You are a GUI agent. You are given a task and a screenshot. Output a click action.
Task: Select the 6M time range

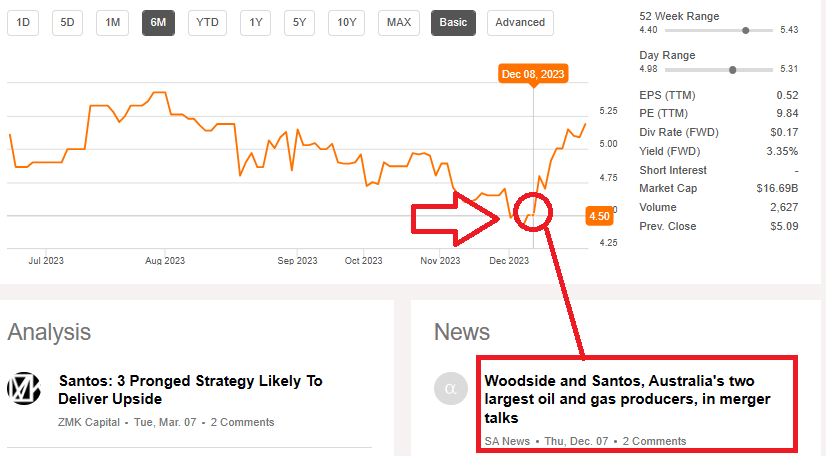pos(159,22)
